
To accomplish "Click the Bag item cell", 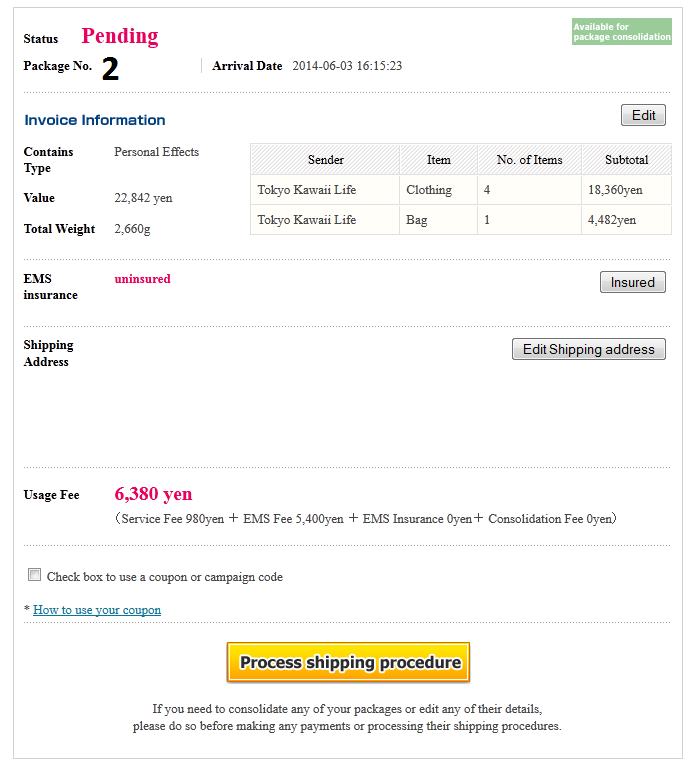I will pos(416,220).
